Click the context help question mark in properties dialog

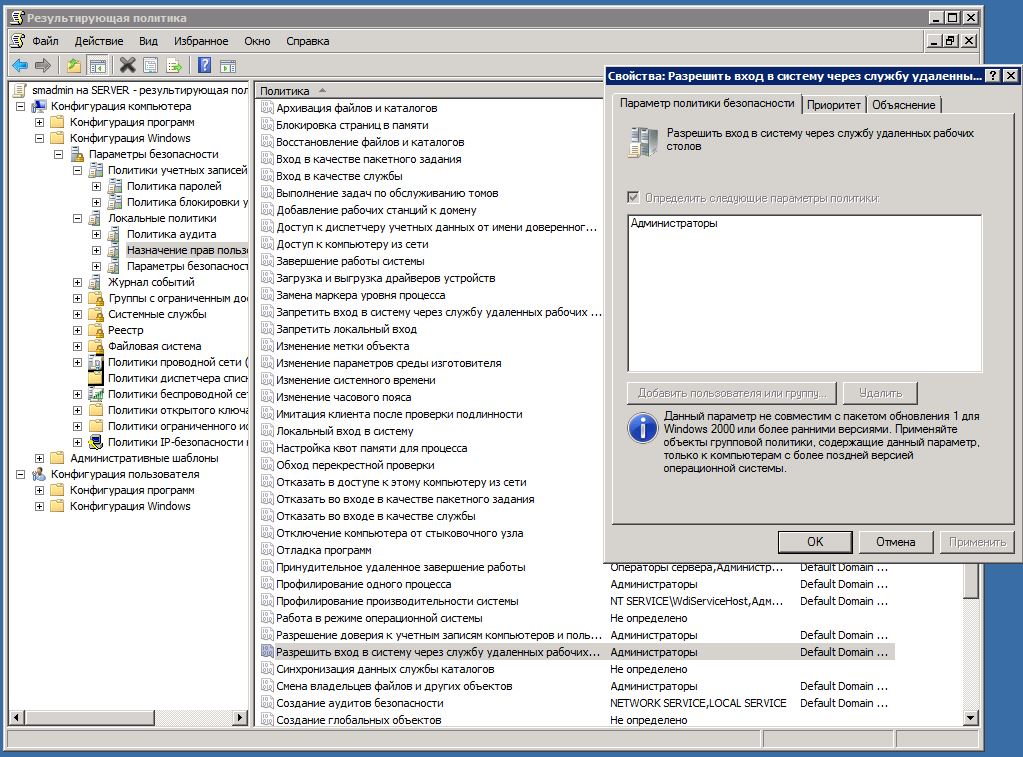click(992, 76)
